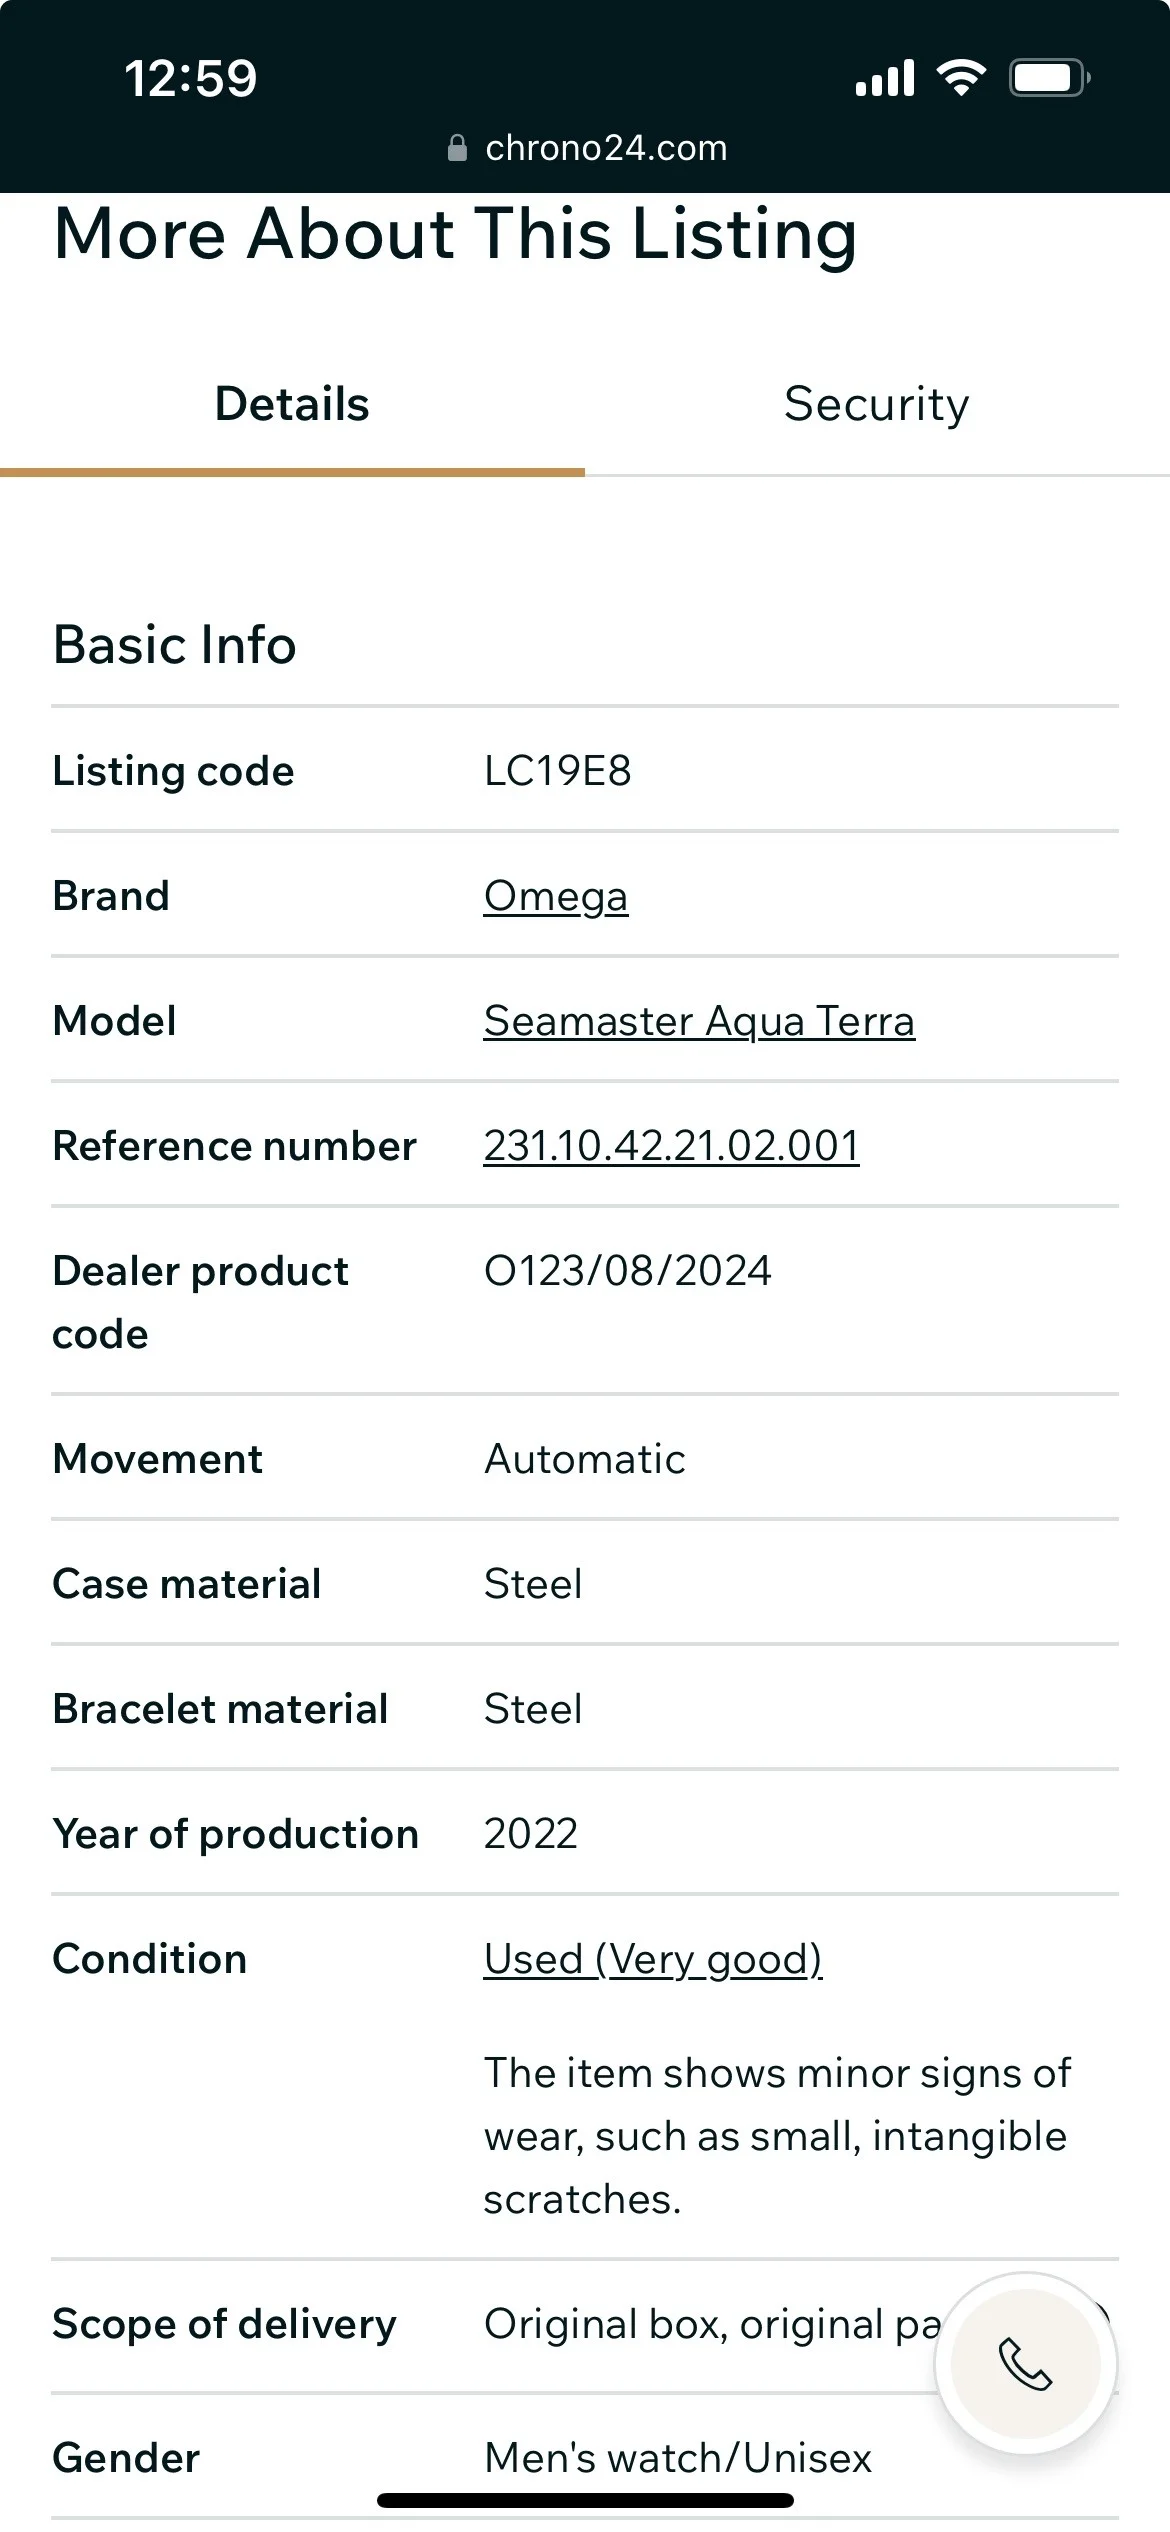Tap the More About This Listing heading
Viewport: 1170px width, 2532px height.
pyautogui.click(x=455, y=234)
